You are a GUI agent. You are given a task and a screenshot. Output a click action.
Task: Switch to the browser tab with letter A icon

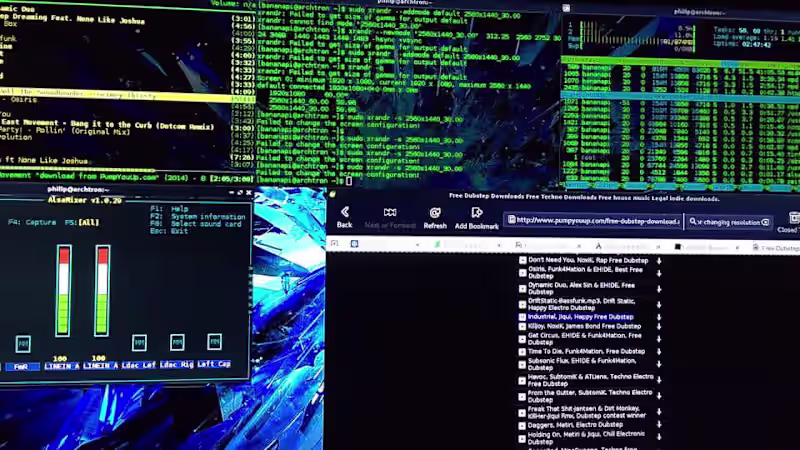coord(629,246)
